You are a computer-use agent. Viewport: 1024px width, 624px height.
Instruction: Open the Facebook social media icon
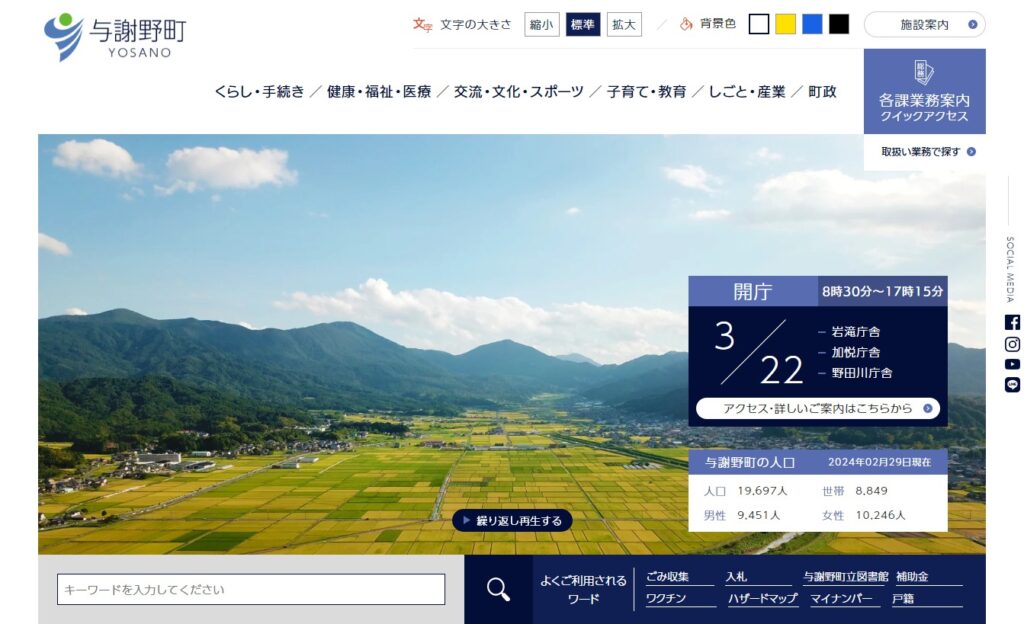click(x=1012, y=322)
